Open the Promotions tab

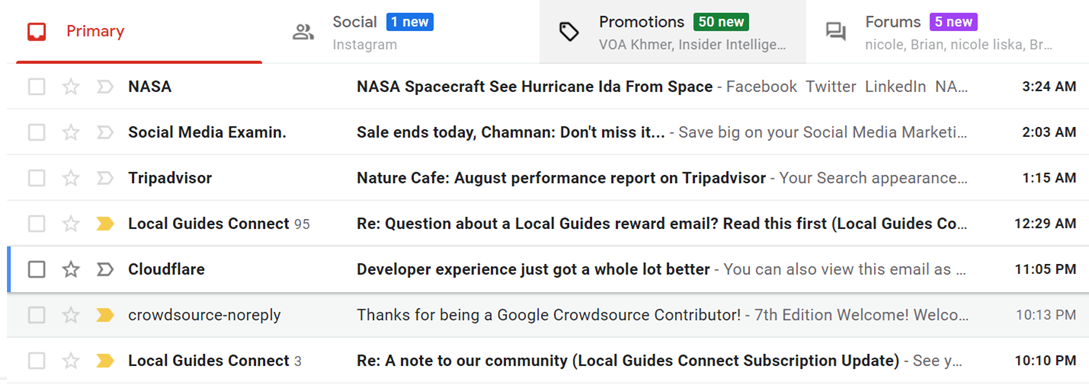coord(672,32)
